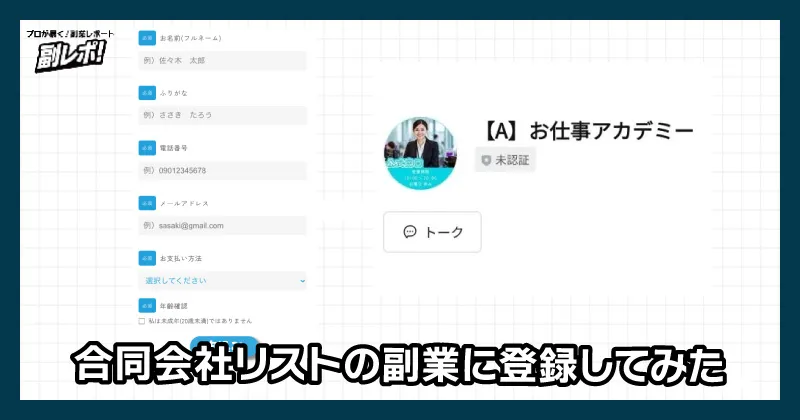The width and height of the screenshot is (800, 420).
Task: Open the payment method dropdown
Action: point(222,281)
